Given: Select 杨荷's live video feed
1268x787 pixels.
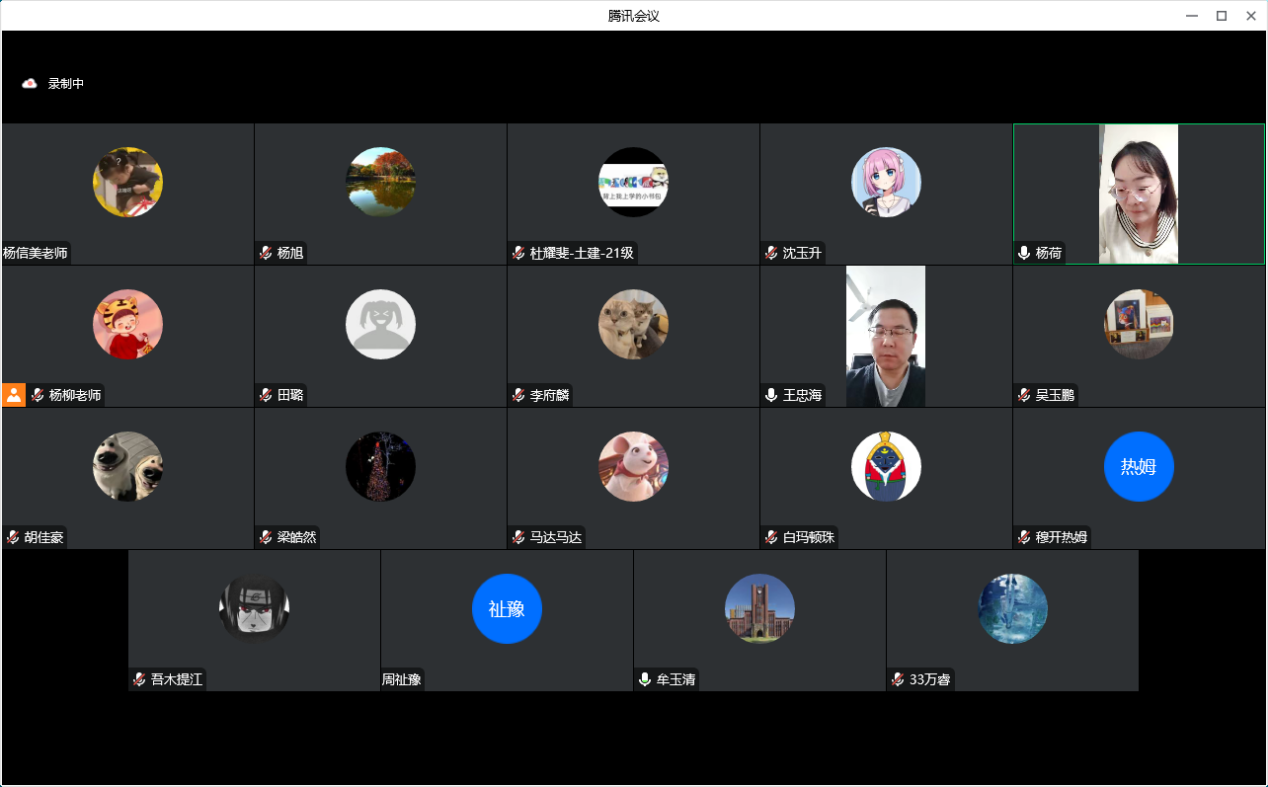Looking at the screenshot, I should coord(1138,194).
